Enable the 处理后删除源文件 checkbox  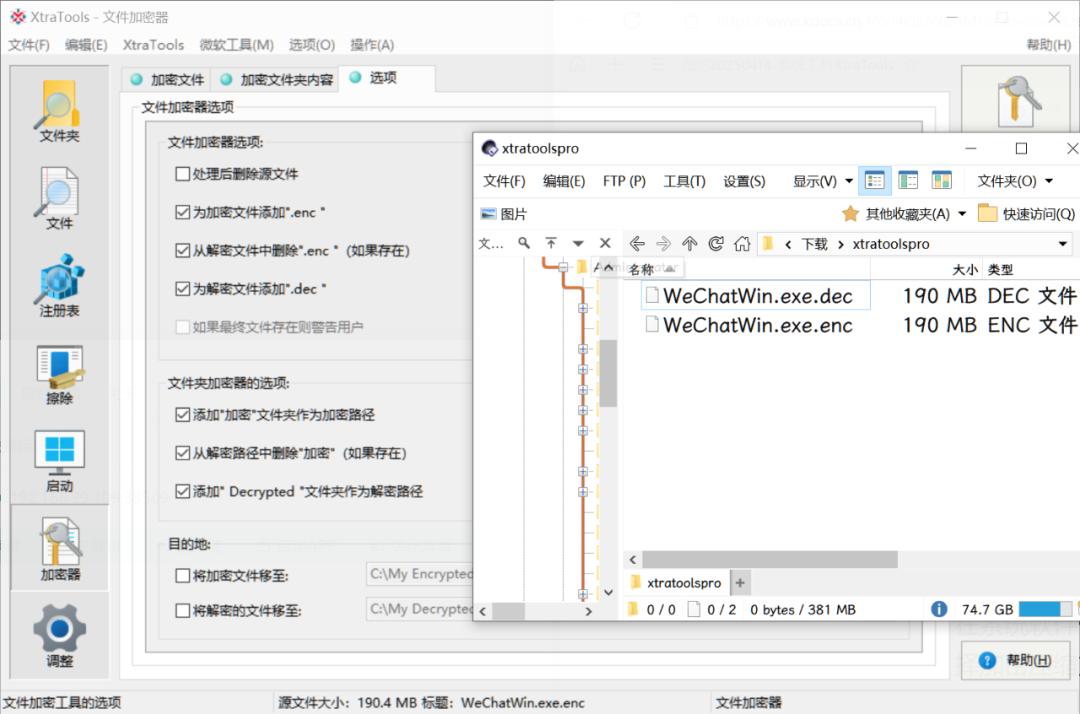[183, 174]
